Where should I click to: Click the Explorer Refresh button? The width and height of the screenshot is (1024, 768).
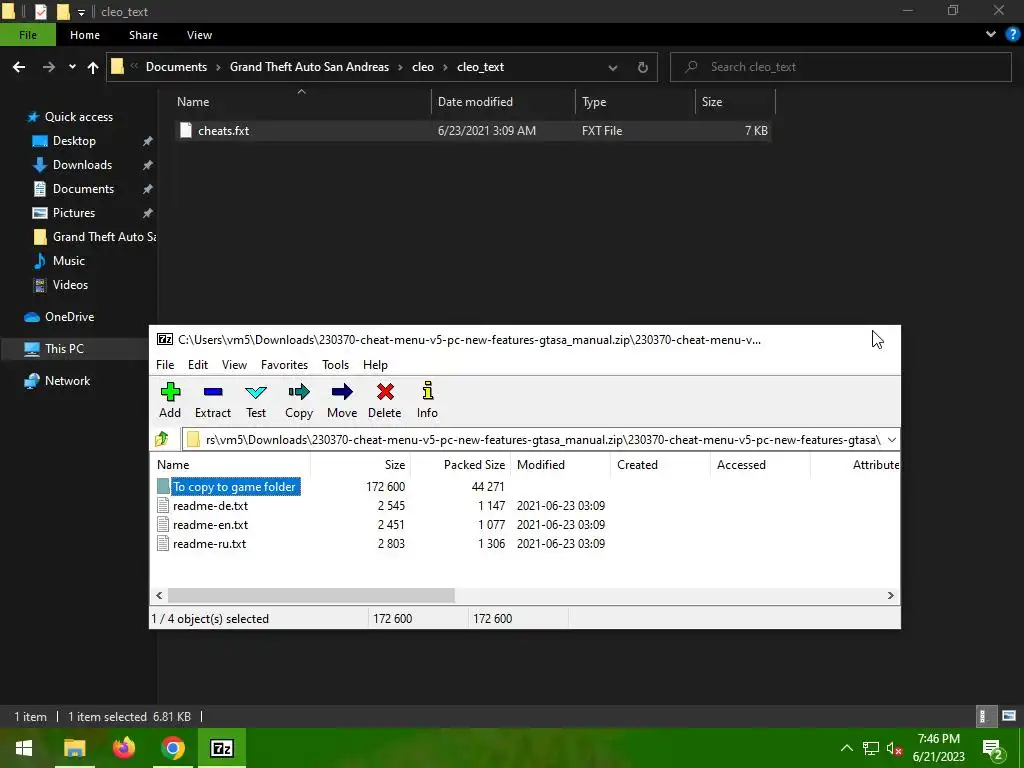(643, 67)
